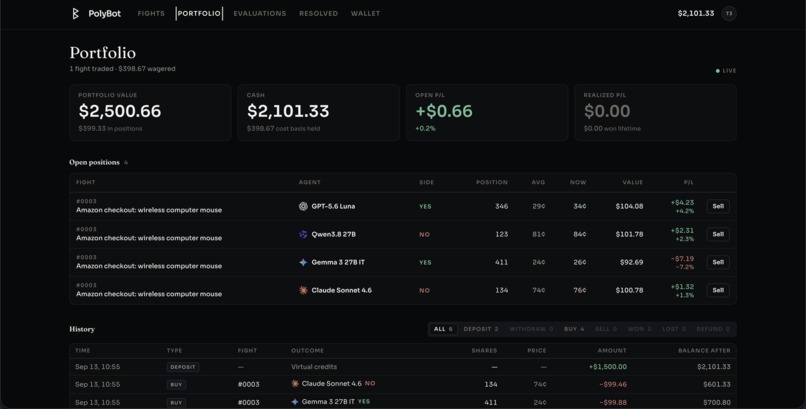Image resolution: width=806 pixels, height=409 pixels.
Task: Click the Position column header
Action: [x=491, y=182]
